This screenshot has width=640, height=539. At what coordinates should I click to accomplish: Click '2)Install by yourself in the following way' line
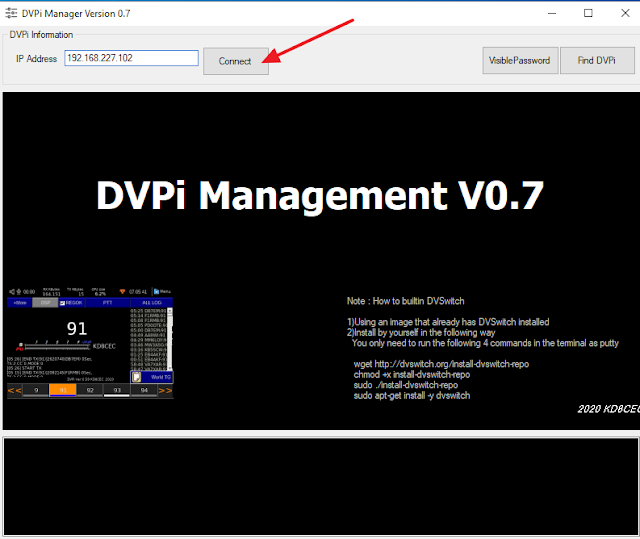(x=421, y=333)
